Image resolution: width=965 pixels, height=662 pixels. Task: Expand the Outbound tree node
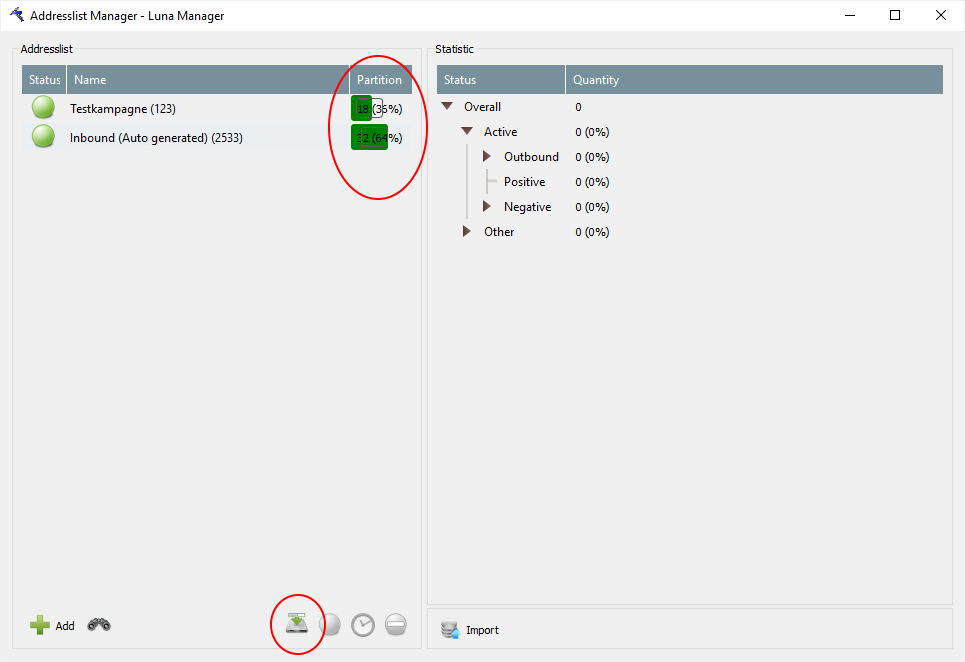487,157
